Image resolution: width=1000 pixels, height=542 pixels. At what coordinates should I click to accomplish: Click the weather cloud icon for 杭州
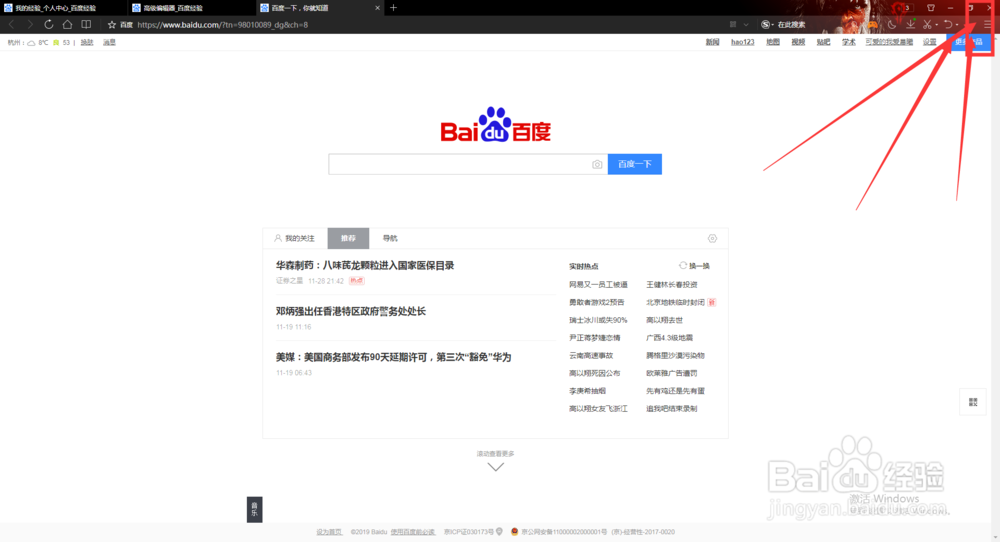(31, 43)
